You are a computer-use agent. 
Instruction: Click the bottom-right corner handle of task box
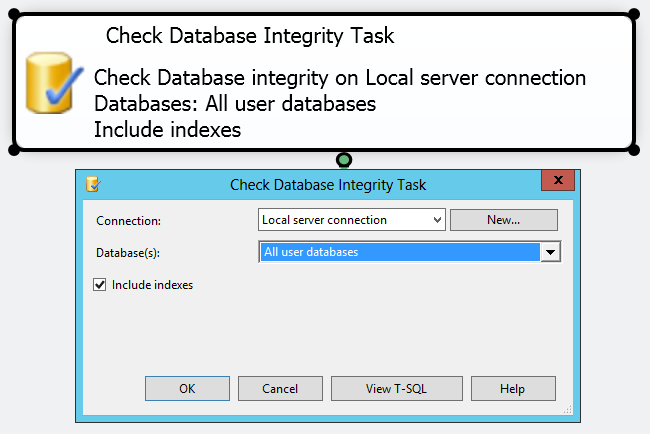634,150
